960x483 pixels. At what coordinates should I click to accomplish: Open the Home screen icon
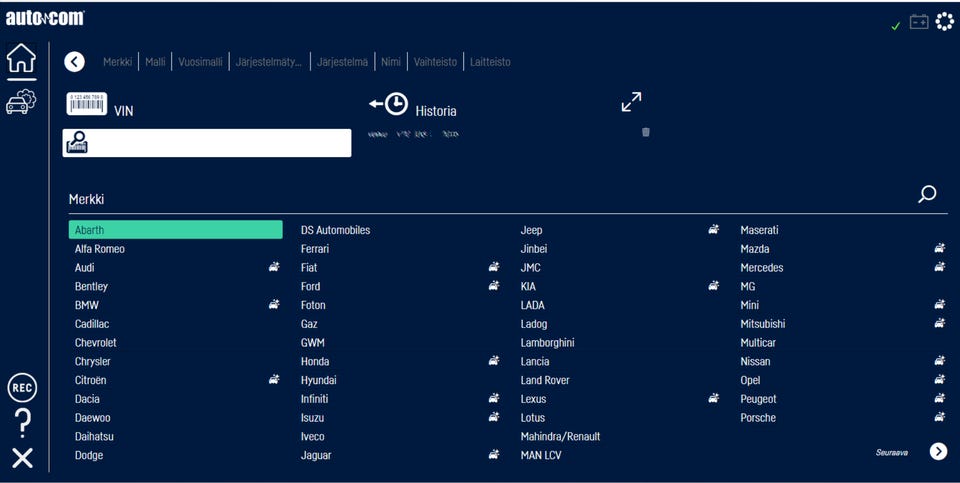[x=21, y=58]
